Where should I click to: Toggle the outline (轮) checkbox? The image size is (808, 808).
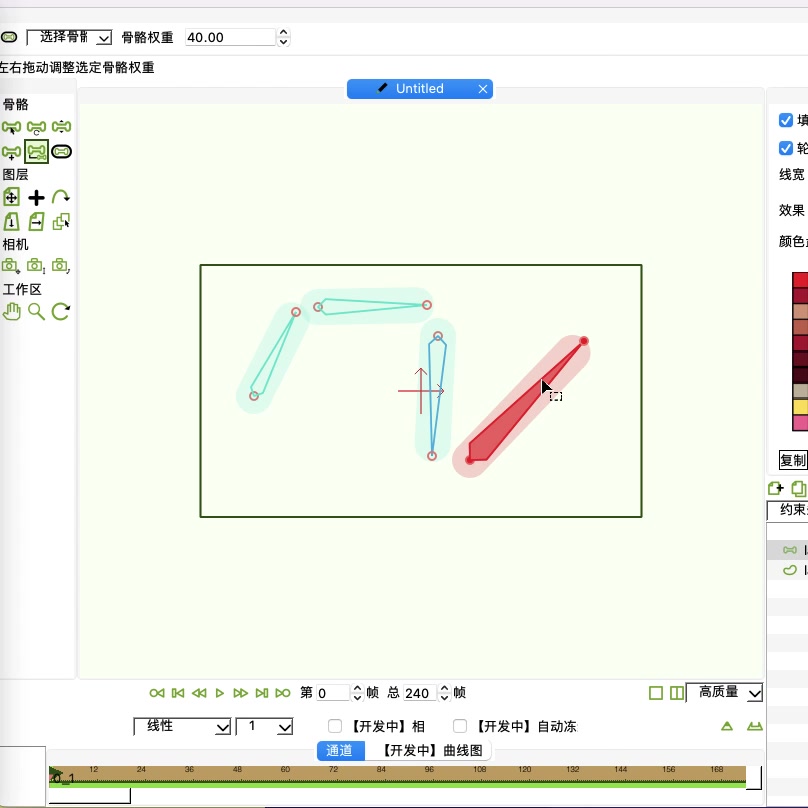(x=785, y=148)
